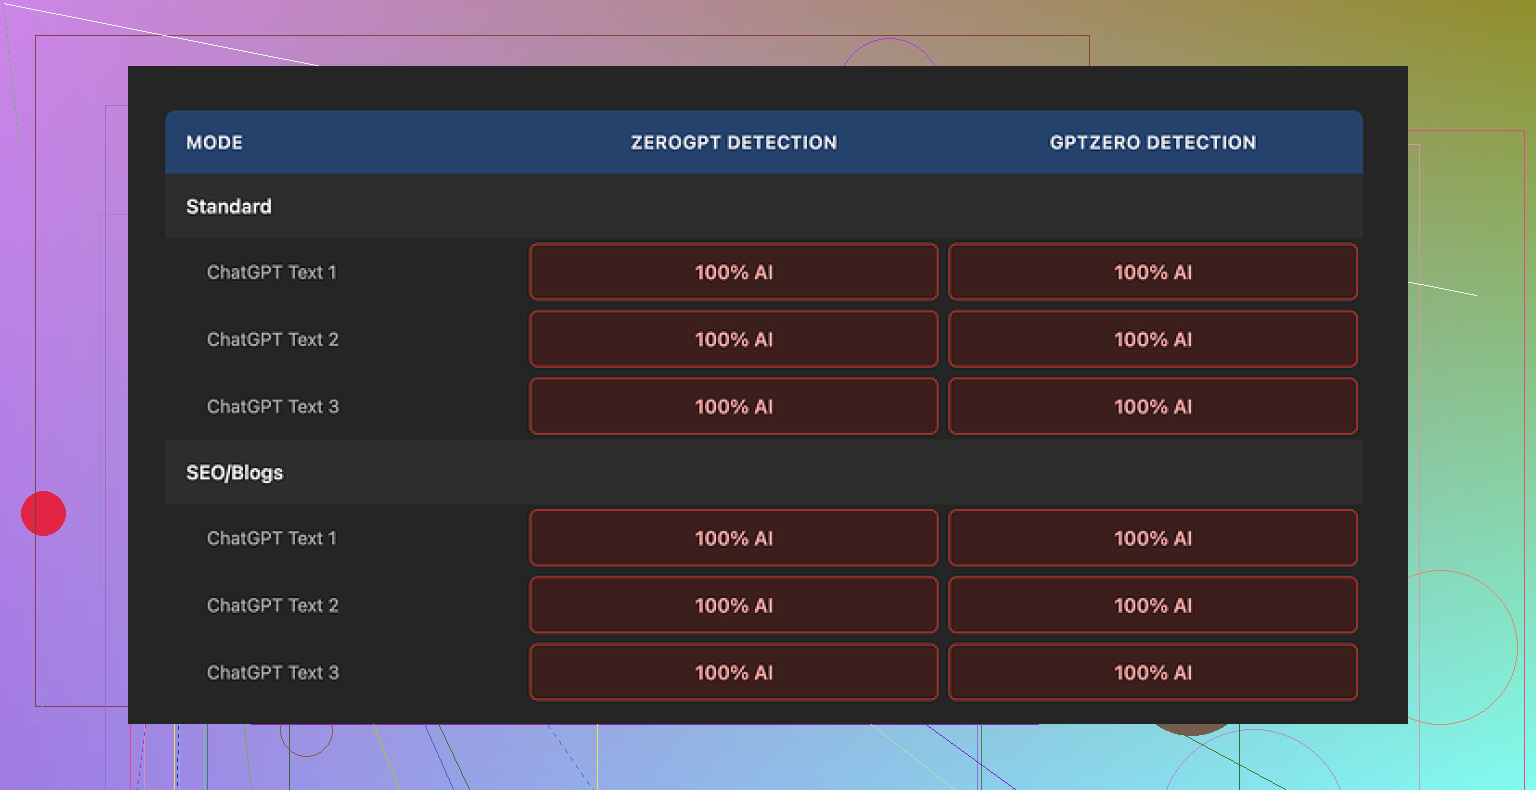
Task: Open ZeroGPT result for SEO/Blogs ChatGPT Text 3
Action: (x=733, y=672)
